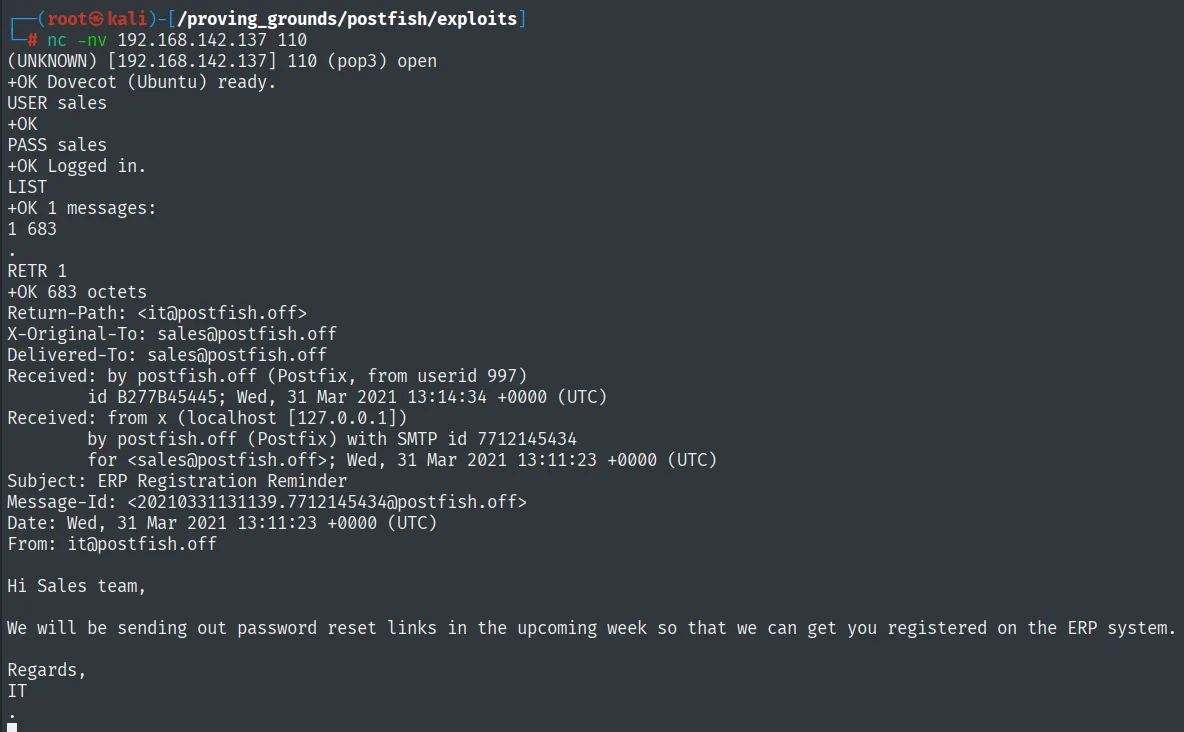The width and height of the screenshot is (1184, 732).
Task: Click the it@postfish.off Return-Path address
Action: pyautogui.click(x=222, y=313)
